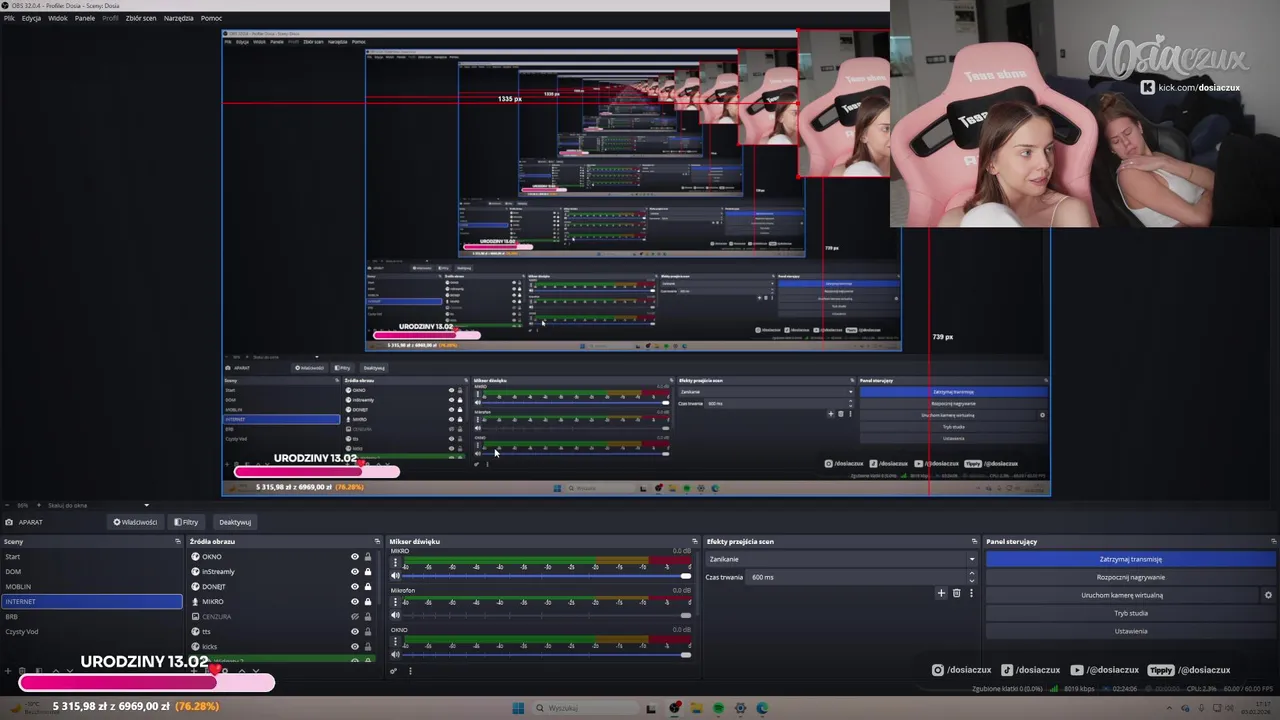Click the Właściwości button
This screenshot has width=1280, height=720.
click(135, 522)
